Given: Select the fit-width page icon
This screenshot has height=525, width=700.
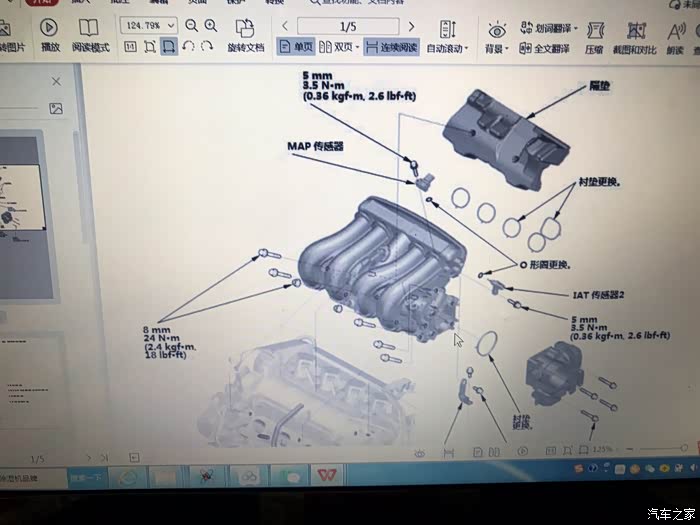Looking at the screenshot, I should tap(169, 46).
